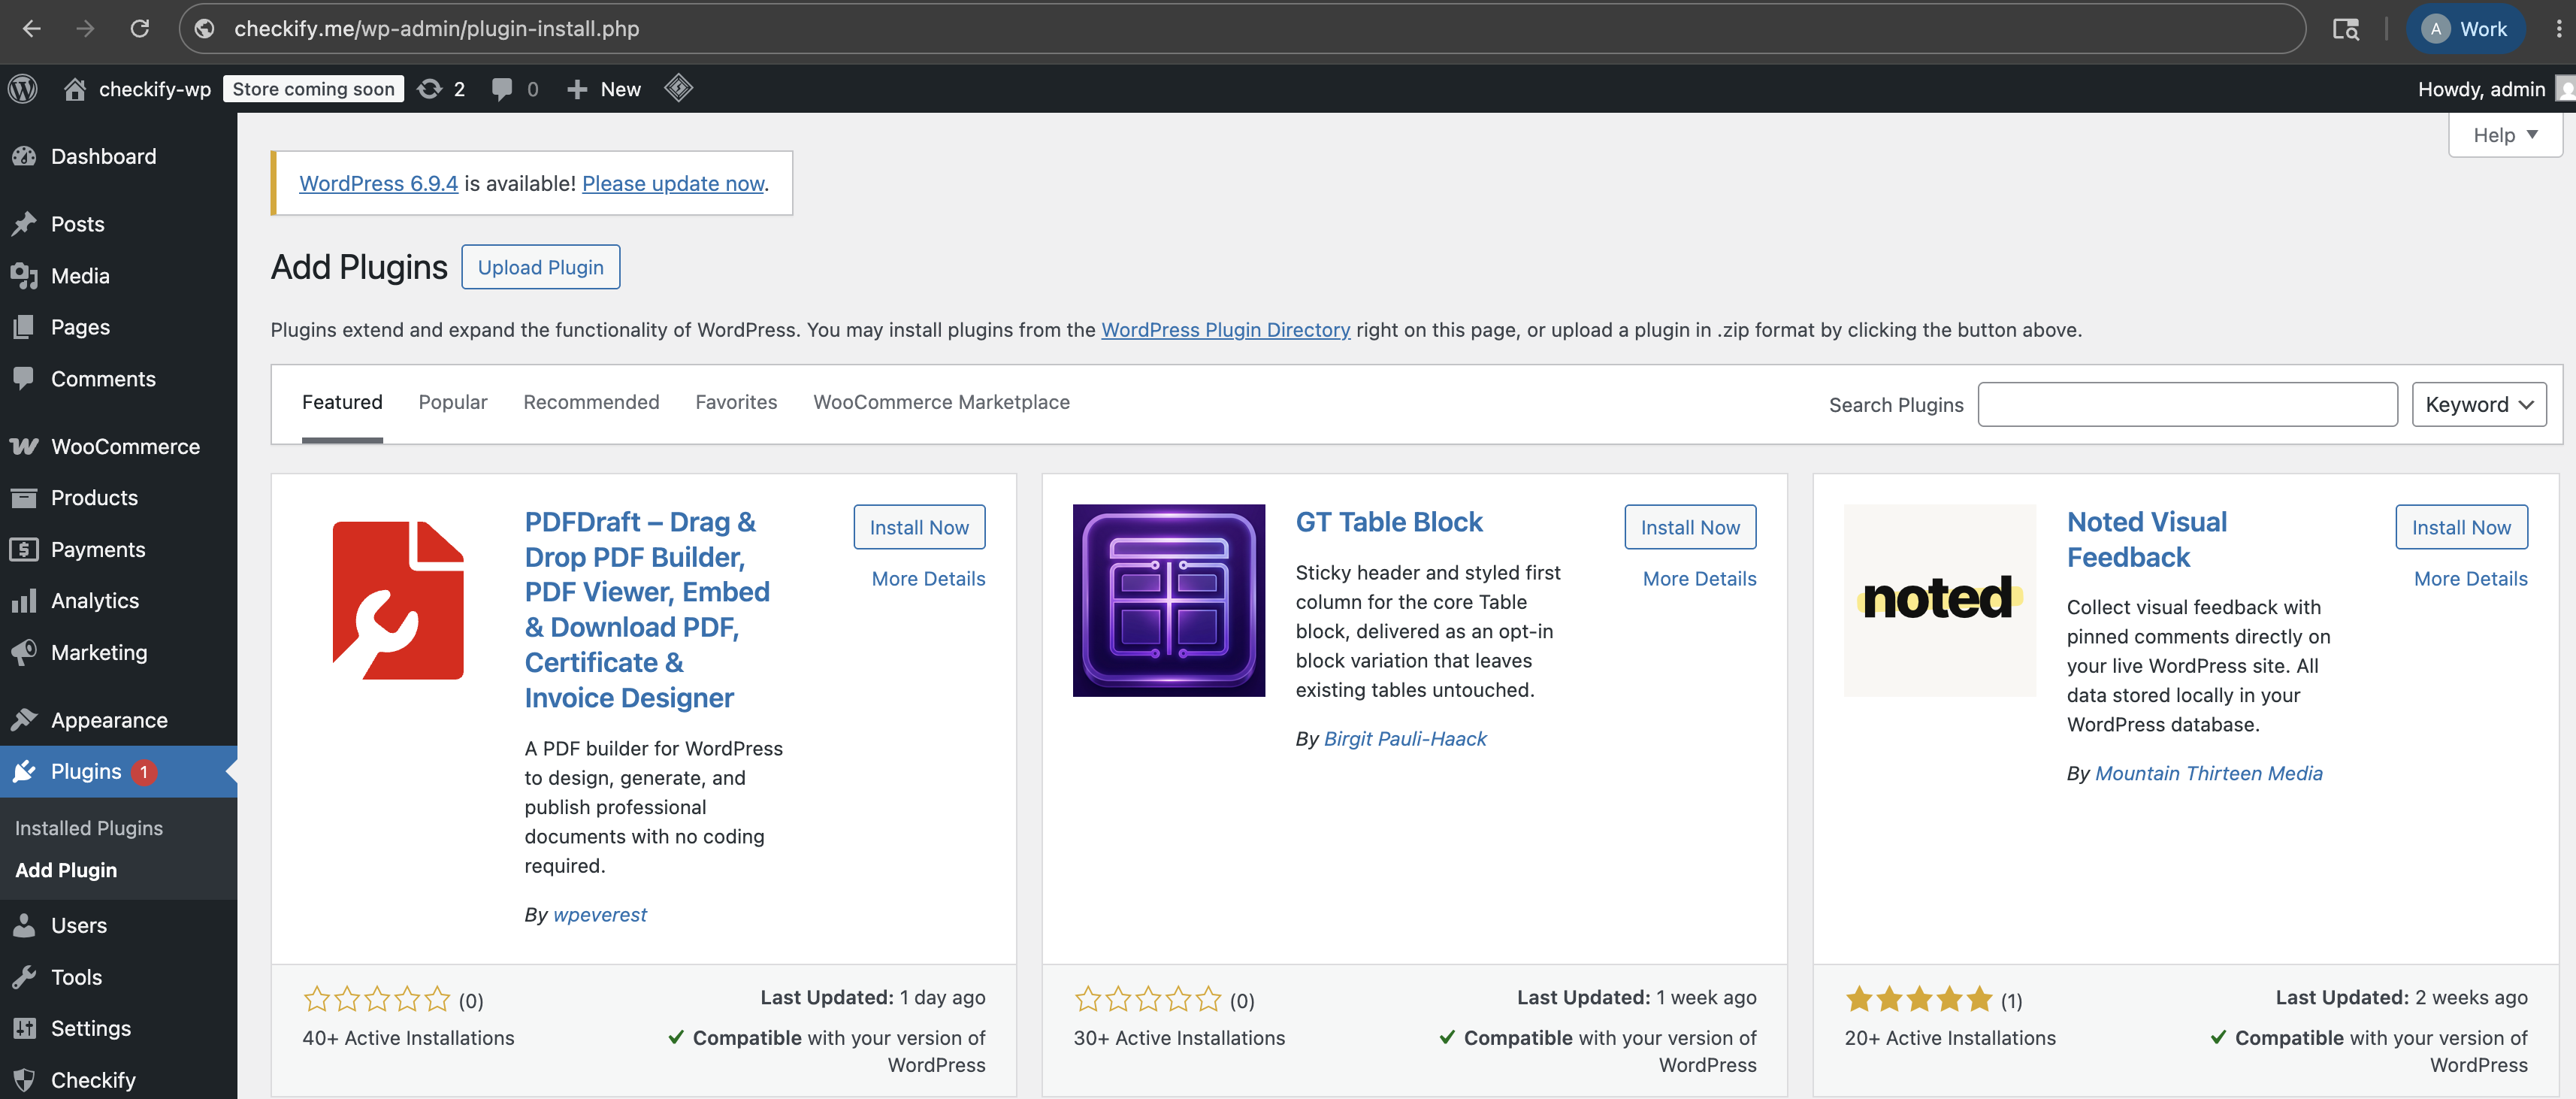2576x1099 pixels.
Task: Click the Analytics bar chart icon
Action: [x=24, y=600]
